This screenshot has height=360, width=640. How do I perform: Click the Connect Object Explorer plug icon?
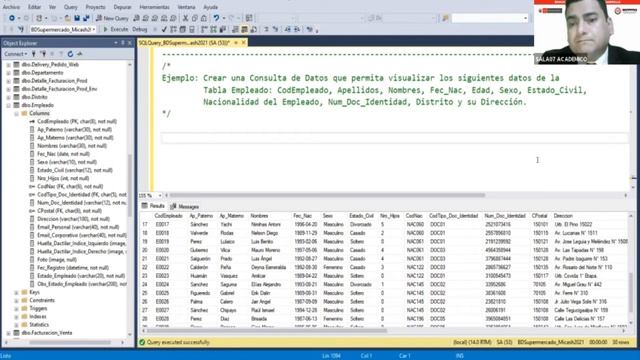click(33, 54)
